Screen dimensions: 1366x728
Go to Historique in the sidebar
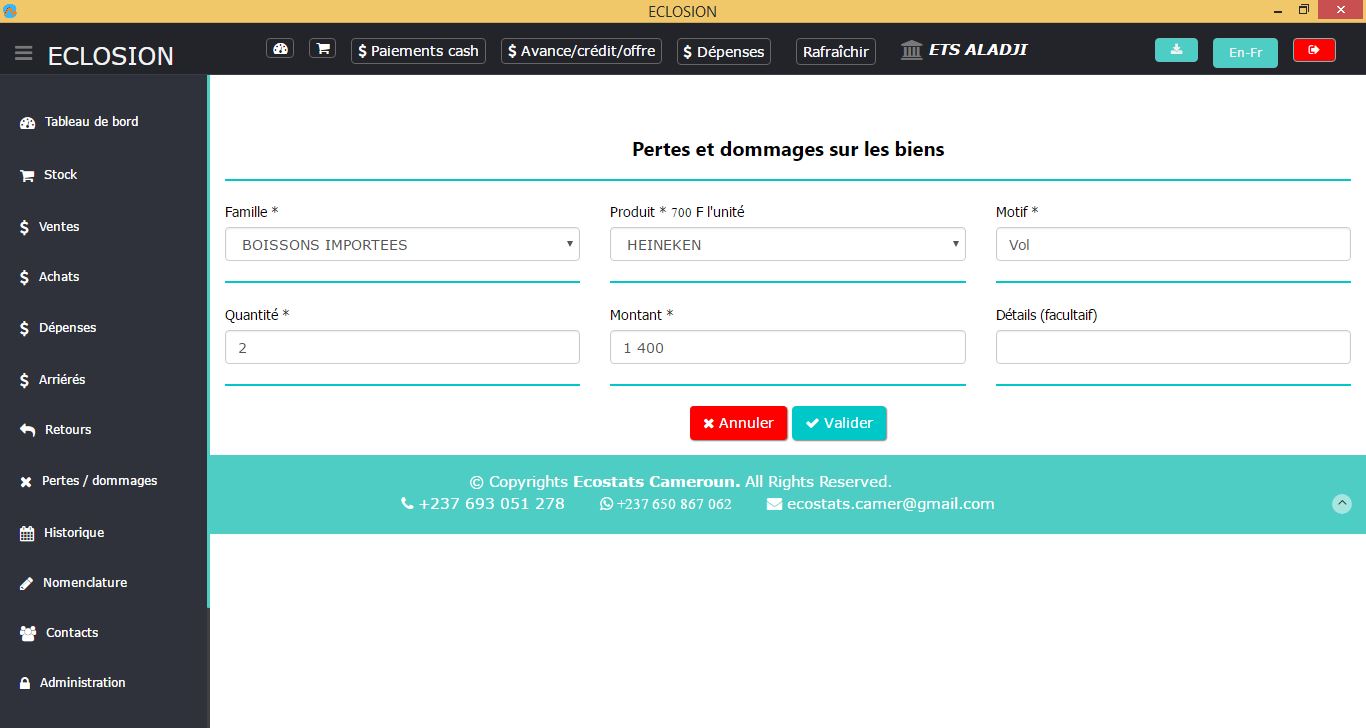(73, 533)
